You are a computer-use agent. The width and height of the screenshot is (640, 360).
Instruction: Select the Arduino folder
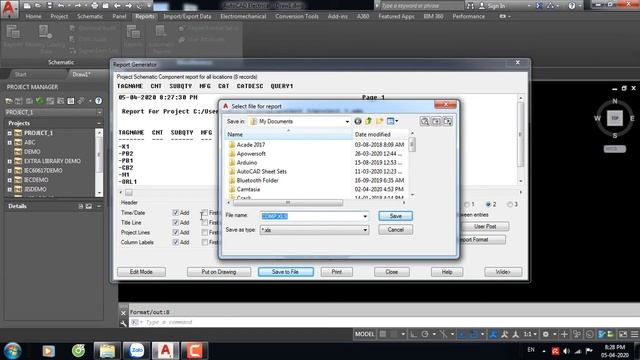tap(247, 163)
